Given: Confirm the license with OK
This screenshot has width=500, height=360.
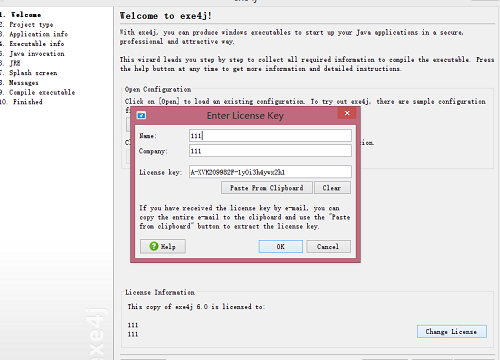Looking at the screenshot, I should [281, 246].
